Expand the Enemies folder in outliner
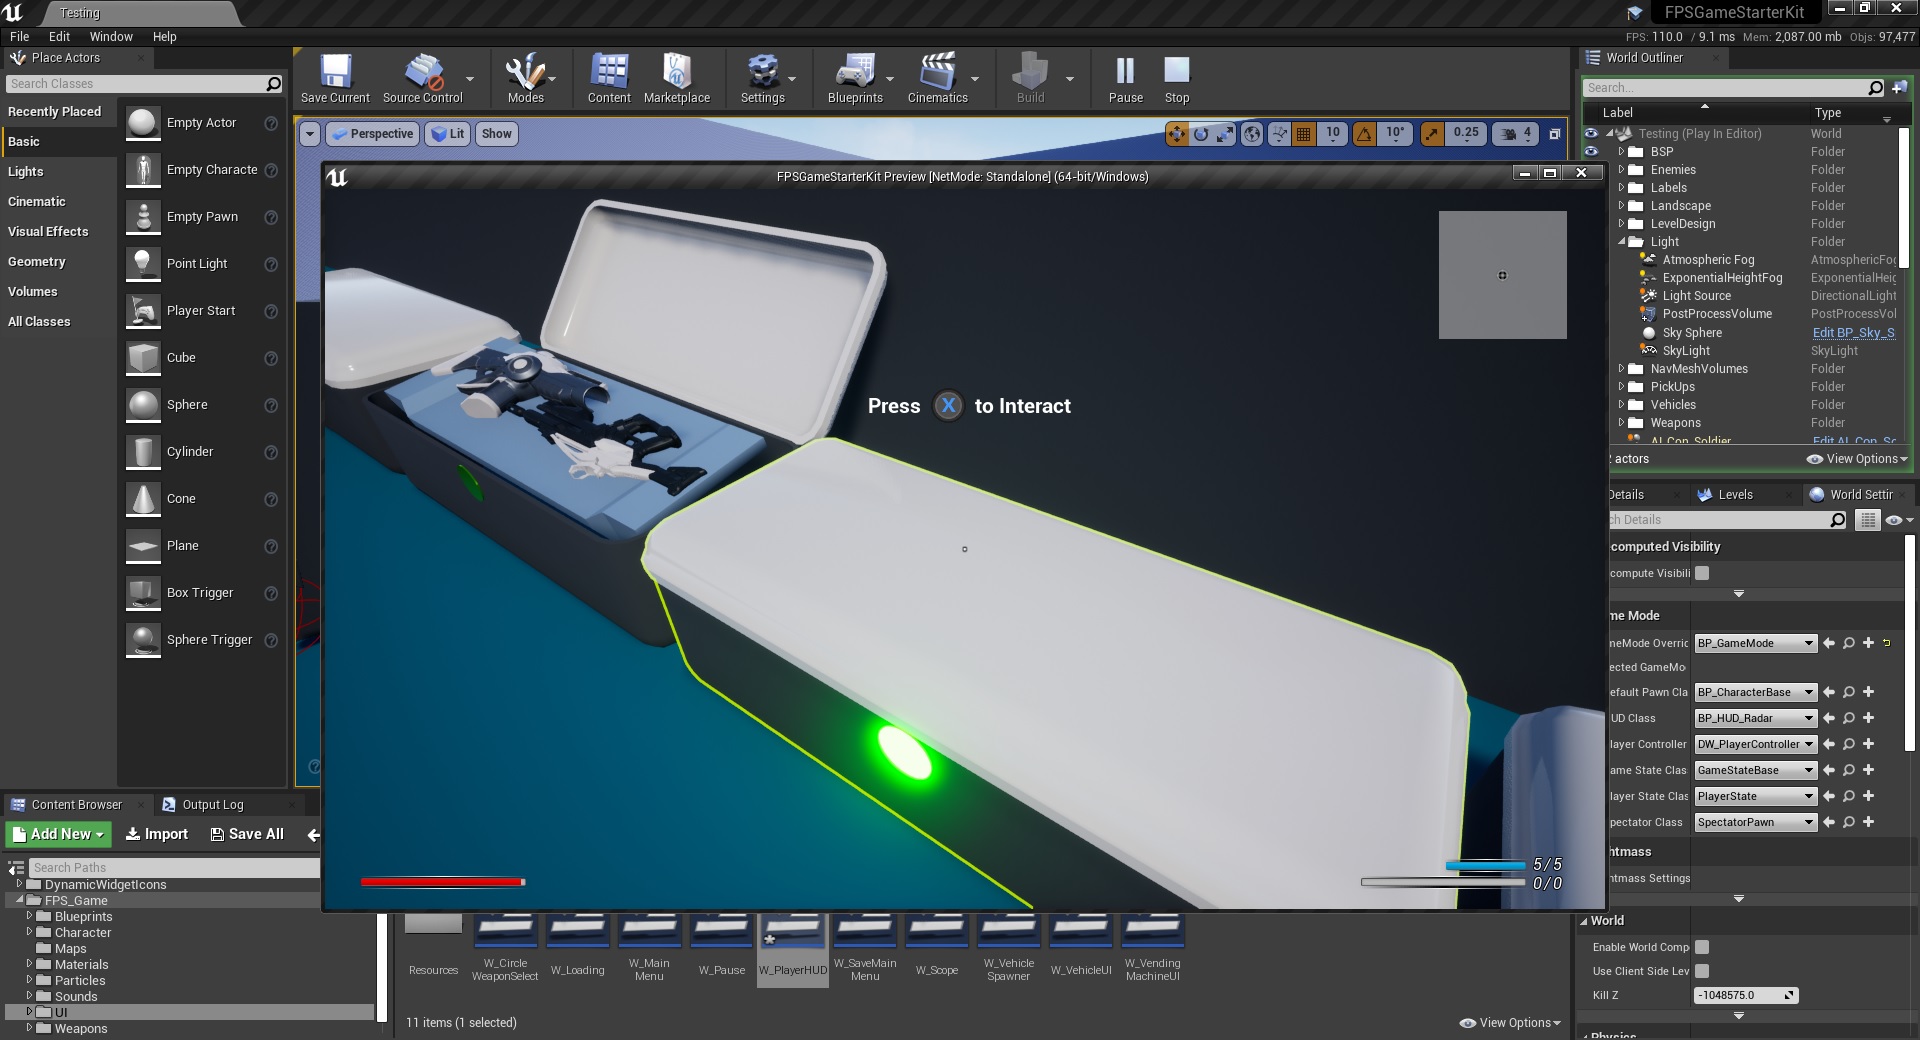Viewport: 1920px width, 1040px height. point(1621,170)
